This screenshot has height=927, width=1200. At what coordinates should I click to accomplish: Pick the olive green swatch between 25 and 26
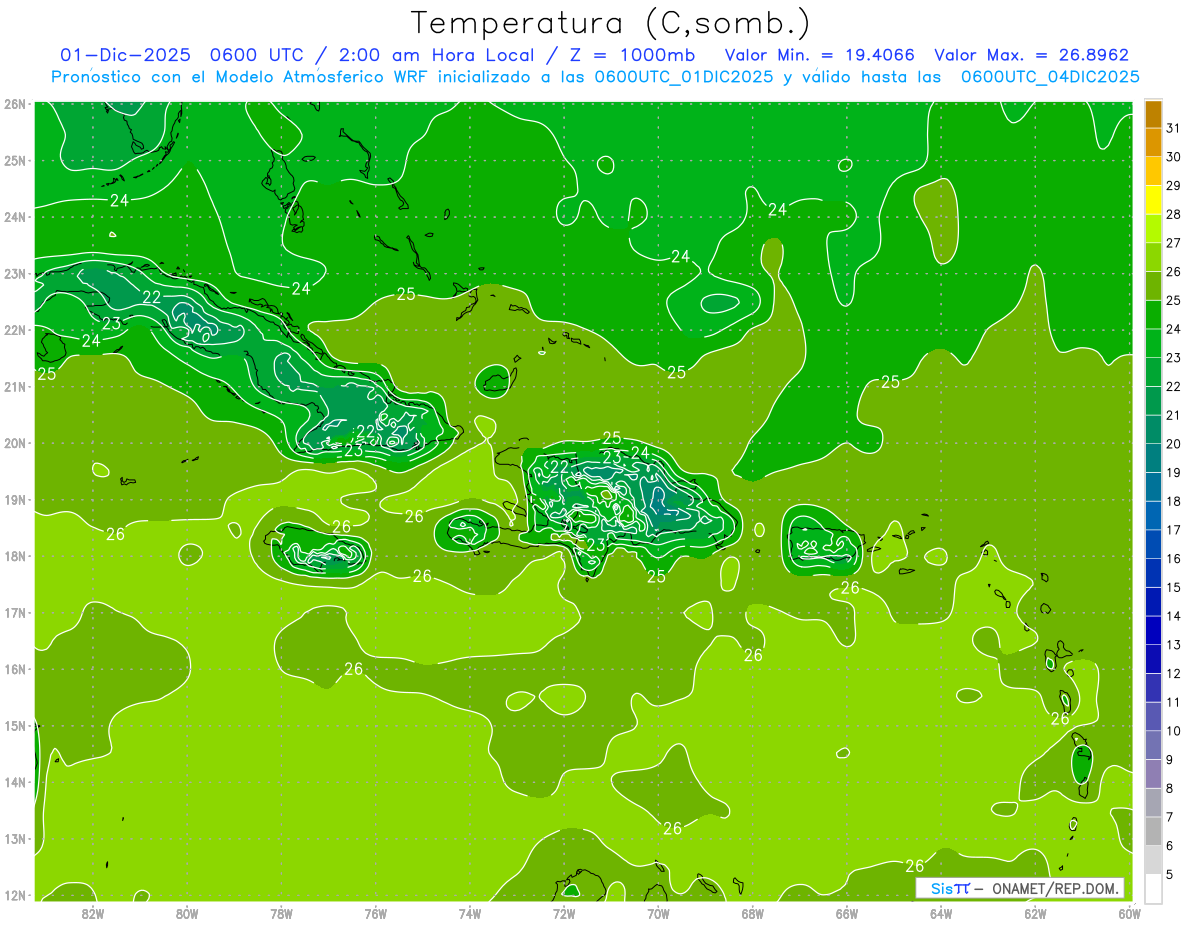coord(1153,285)
